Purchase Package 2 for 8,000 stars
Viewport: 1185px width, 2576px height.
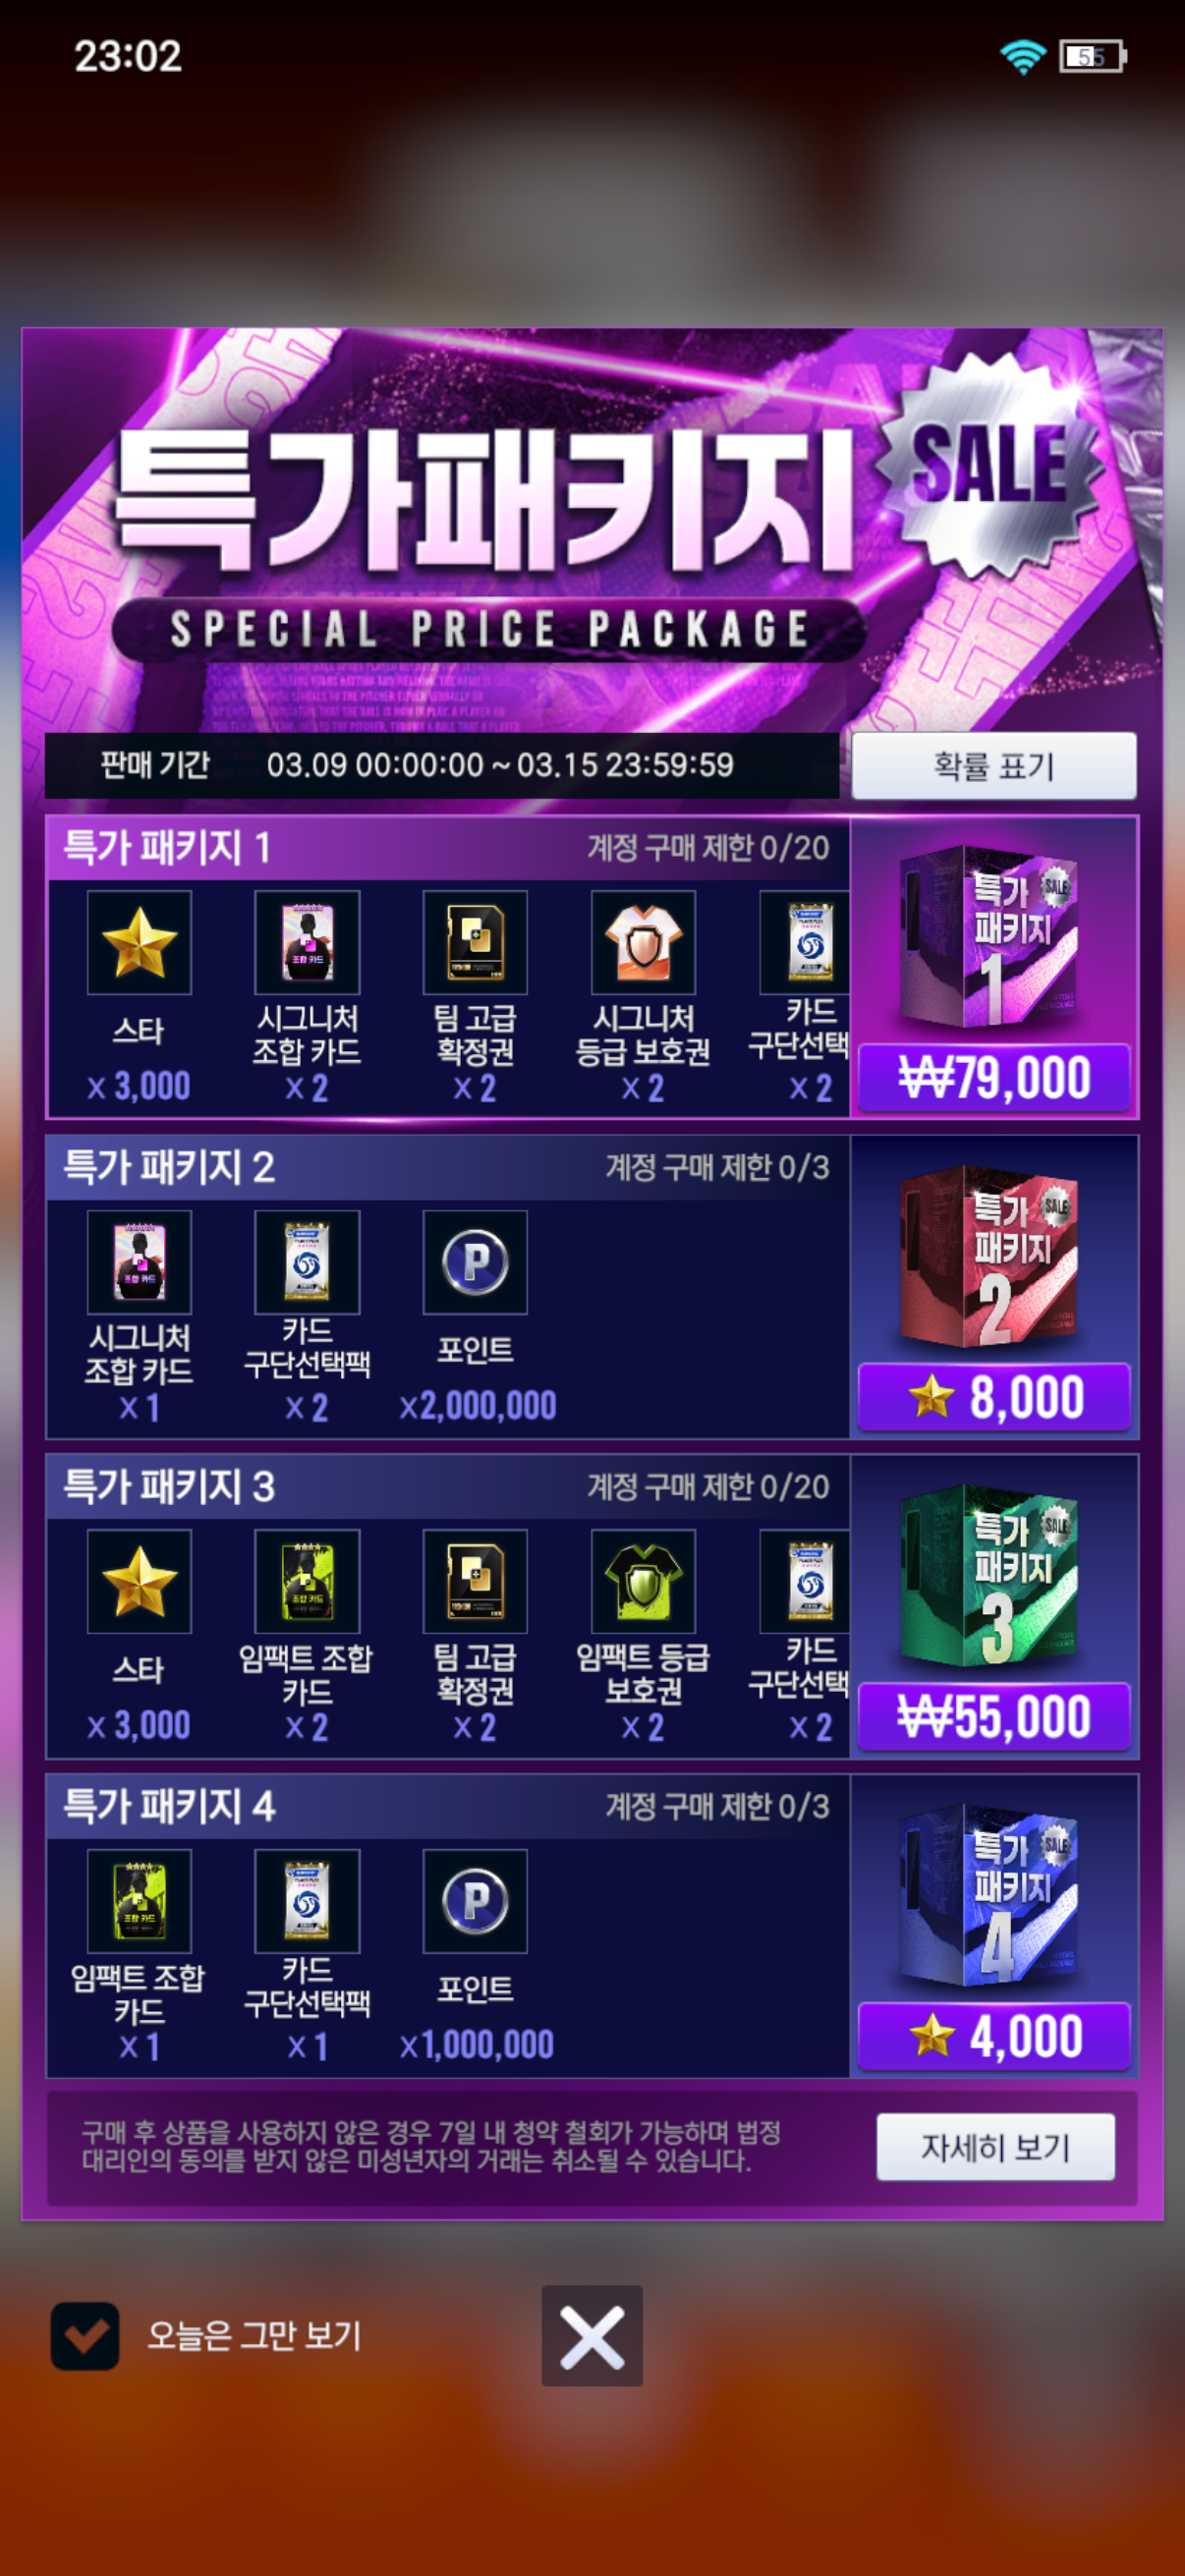994,1397
